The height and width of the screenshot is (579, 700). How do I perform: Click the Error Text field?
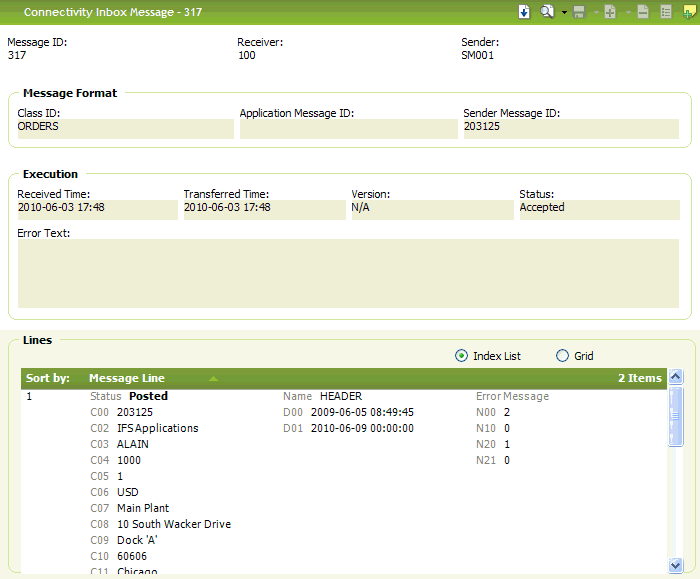[x=348, y=273]
